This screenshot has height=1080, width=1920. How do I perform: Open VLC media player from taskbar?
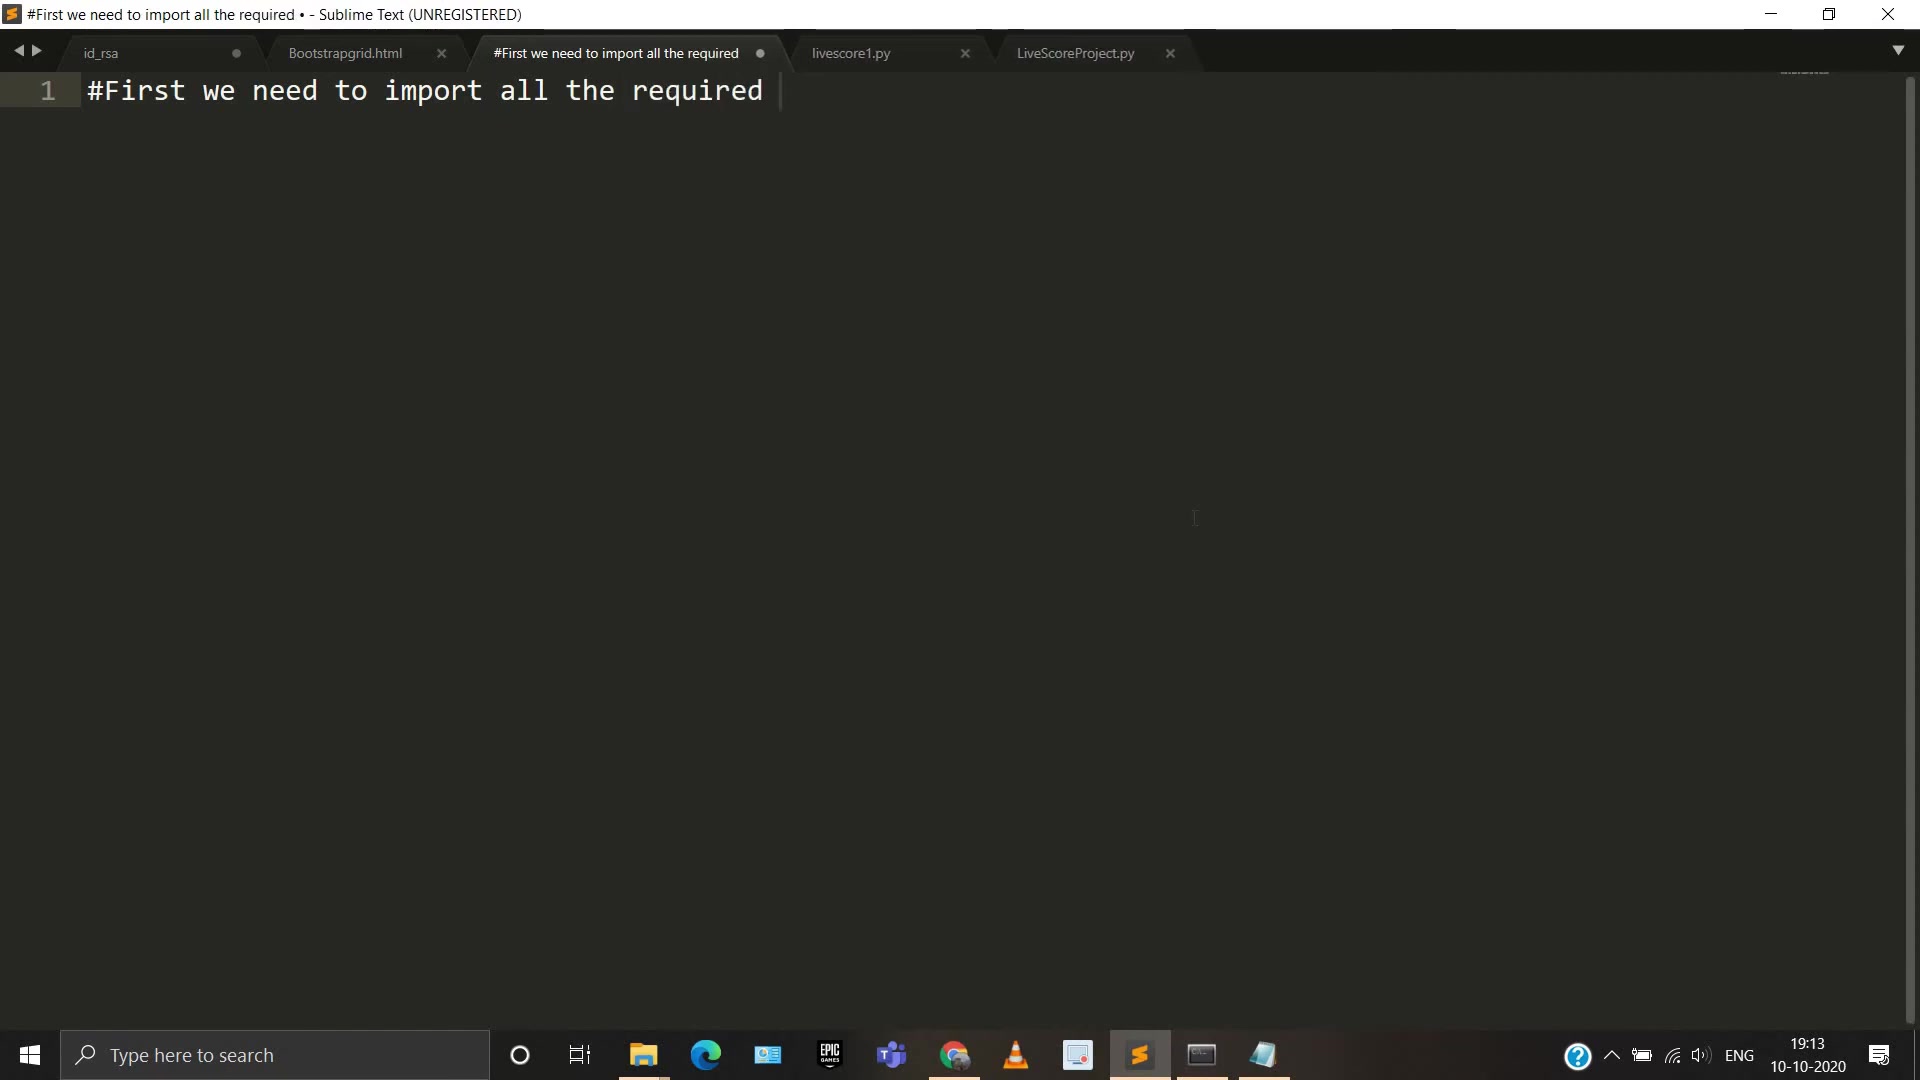tap(1015, 1055)
